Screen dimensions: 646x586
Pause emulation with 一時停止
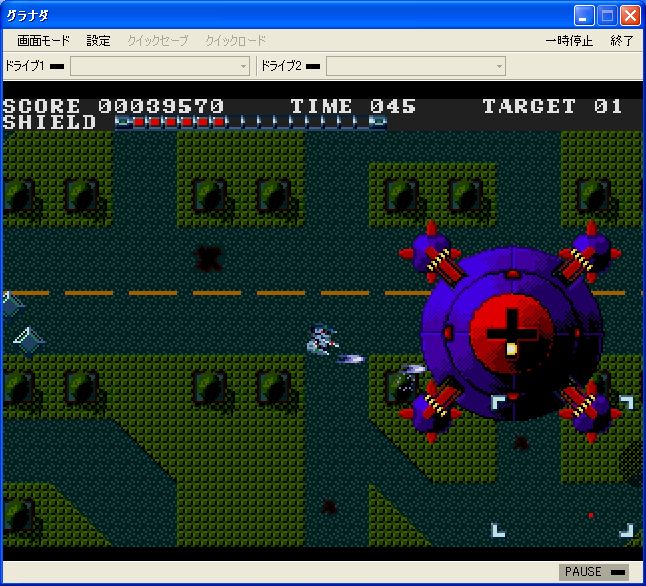pos(569,41)
